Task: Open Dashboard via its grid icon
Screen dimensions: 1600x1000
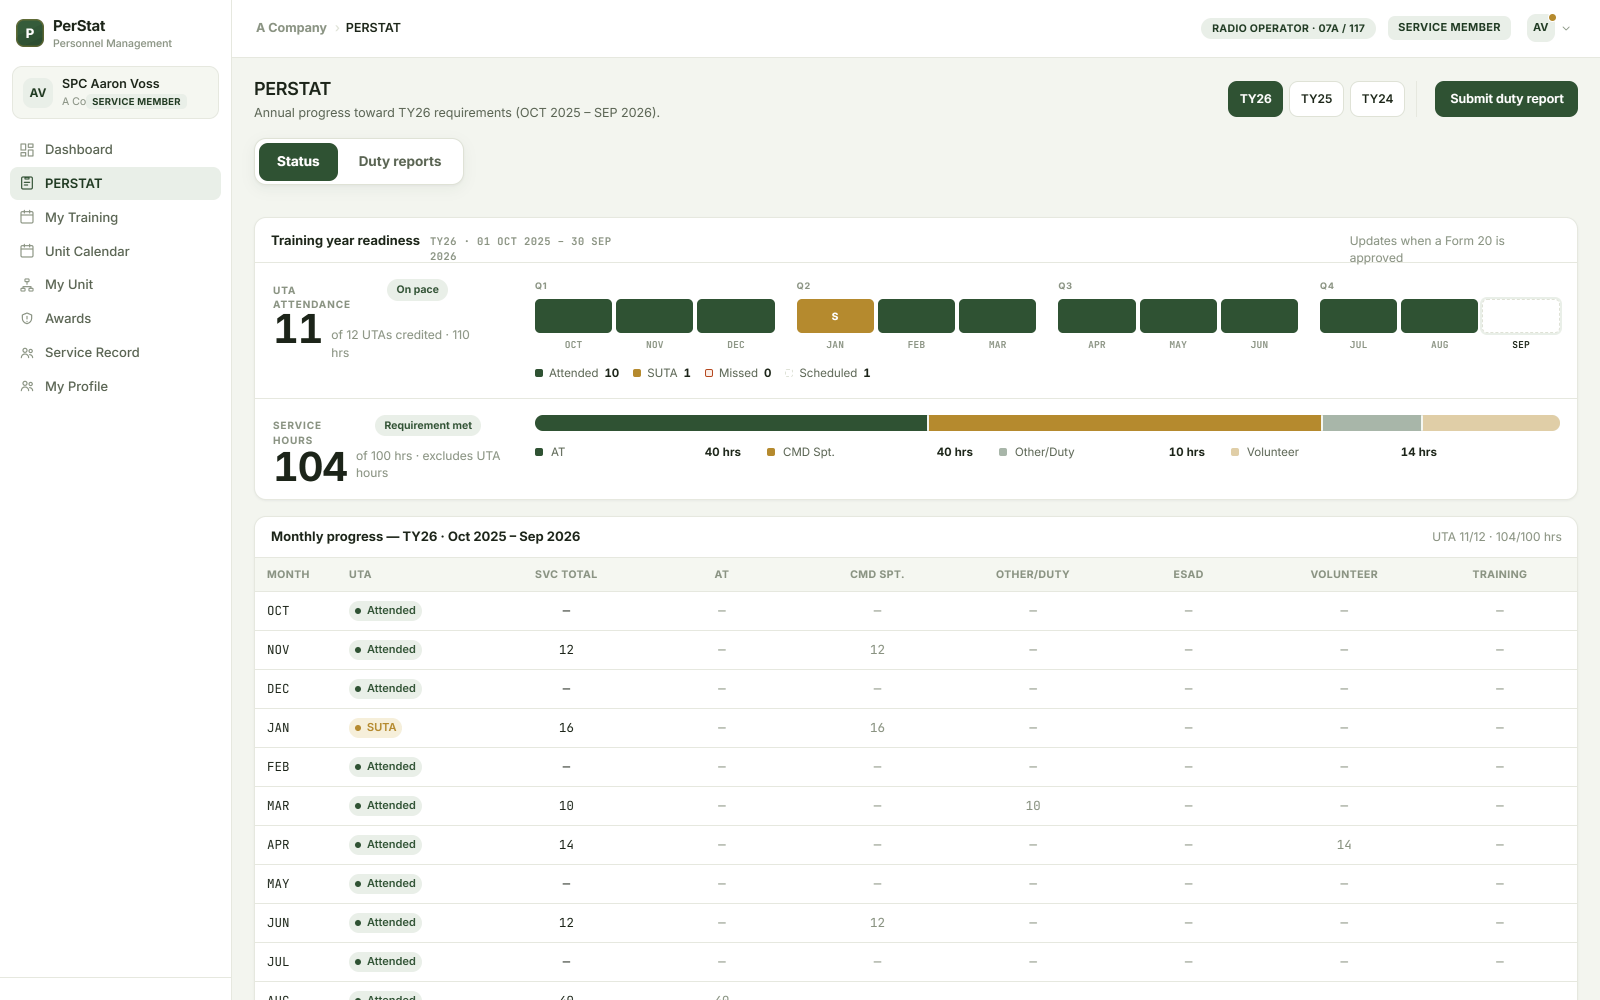Action: [27, 150]
